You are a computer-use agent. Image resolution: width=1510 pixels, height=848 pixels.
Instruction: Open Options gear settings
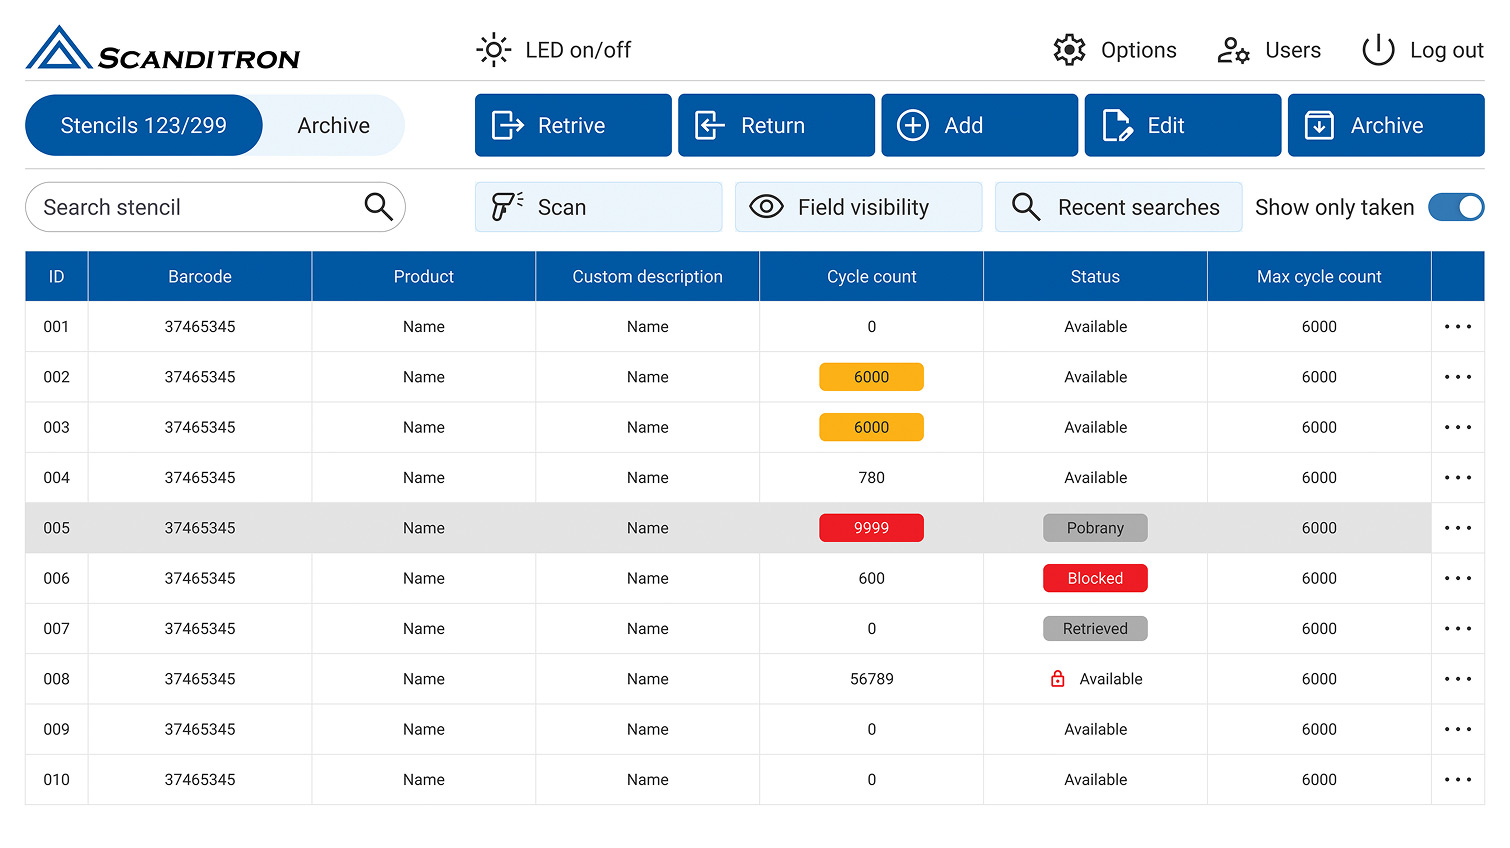pos(1069,50)
